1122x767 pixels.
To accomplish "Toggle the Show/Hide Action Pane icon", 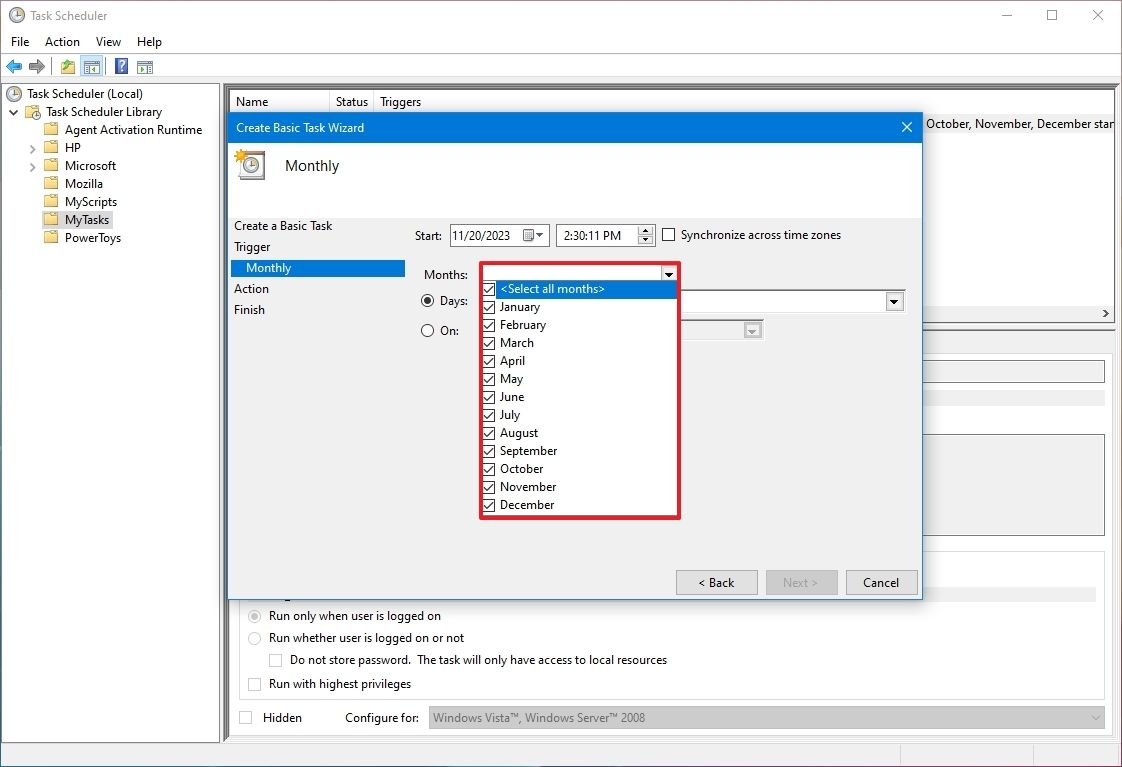I will [145, 66].
